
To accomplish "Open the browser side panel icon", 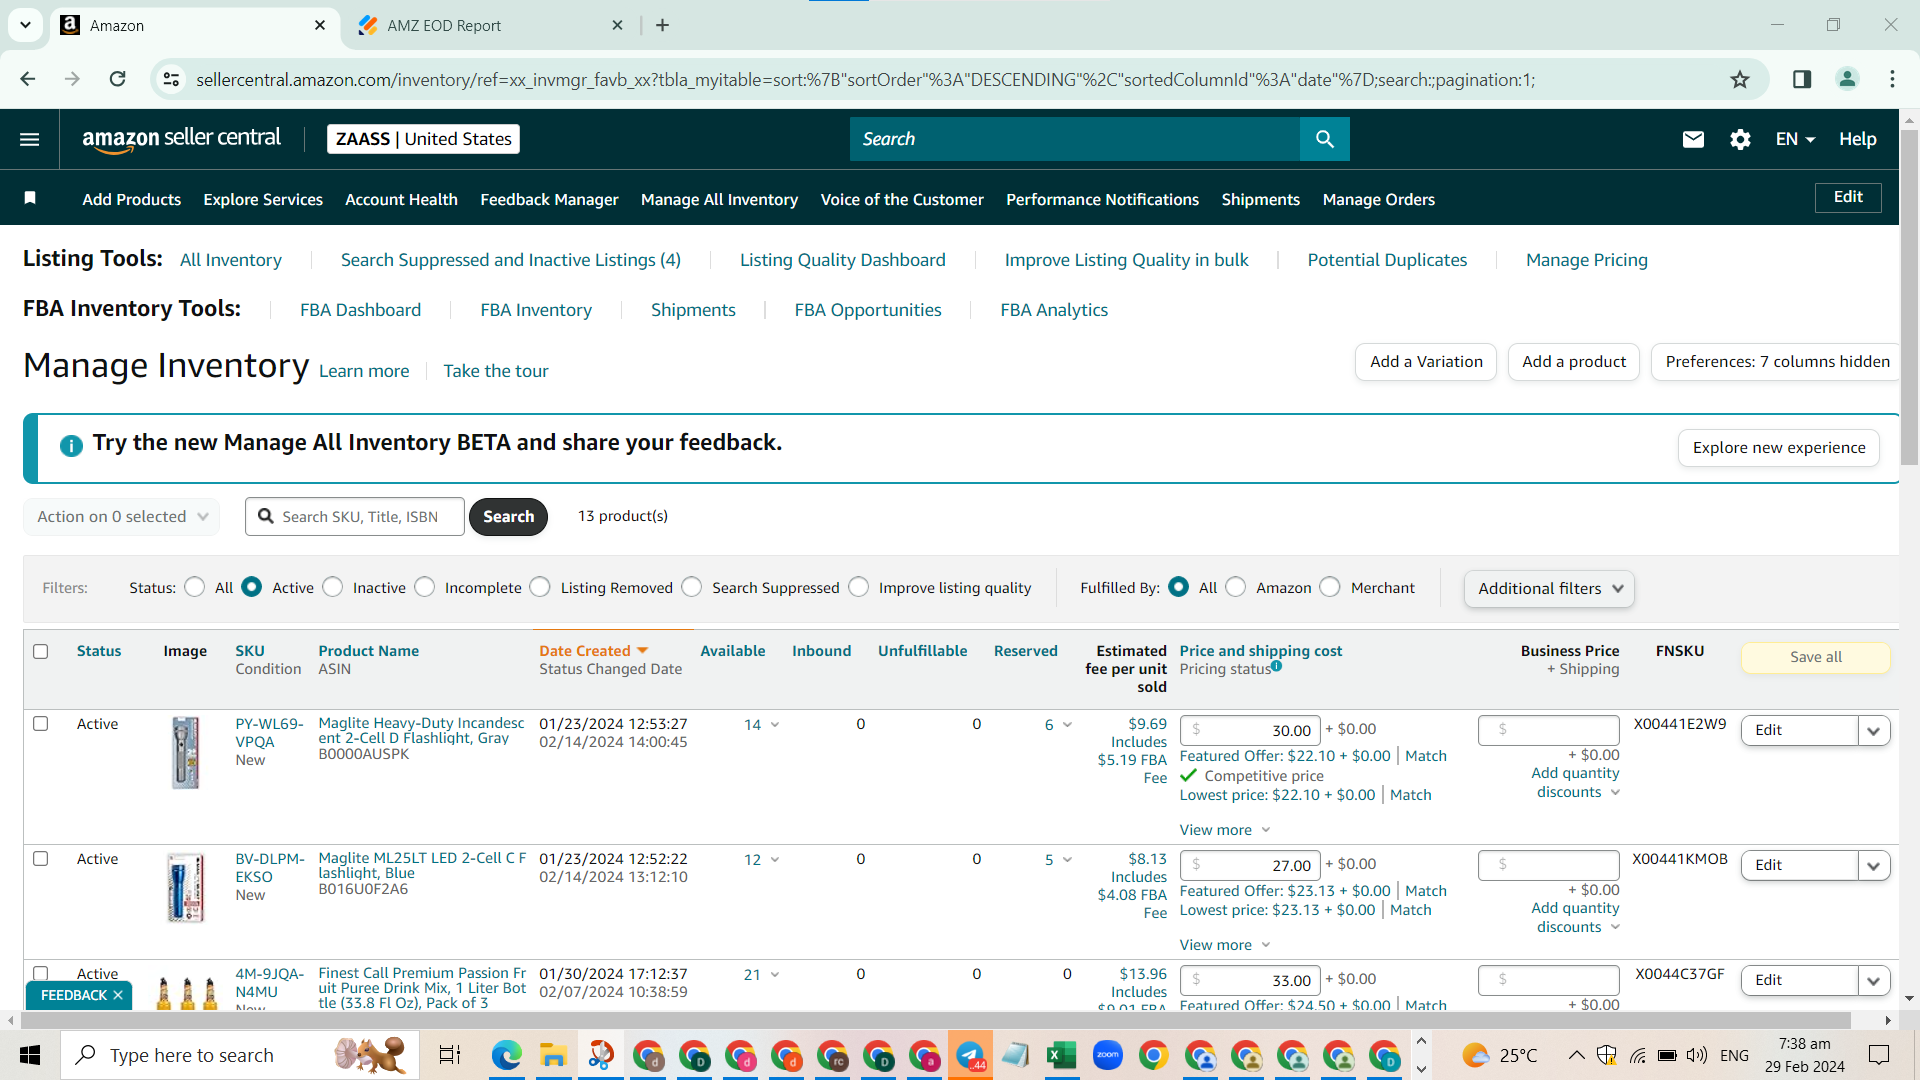I will tap(1802, 79).
